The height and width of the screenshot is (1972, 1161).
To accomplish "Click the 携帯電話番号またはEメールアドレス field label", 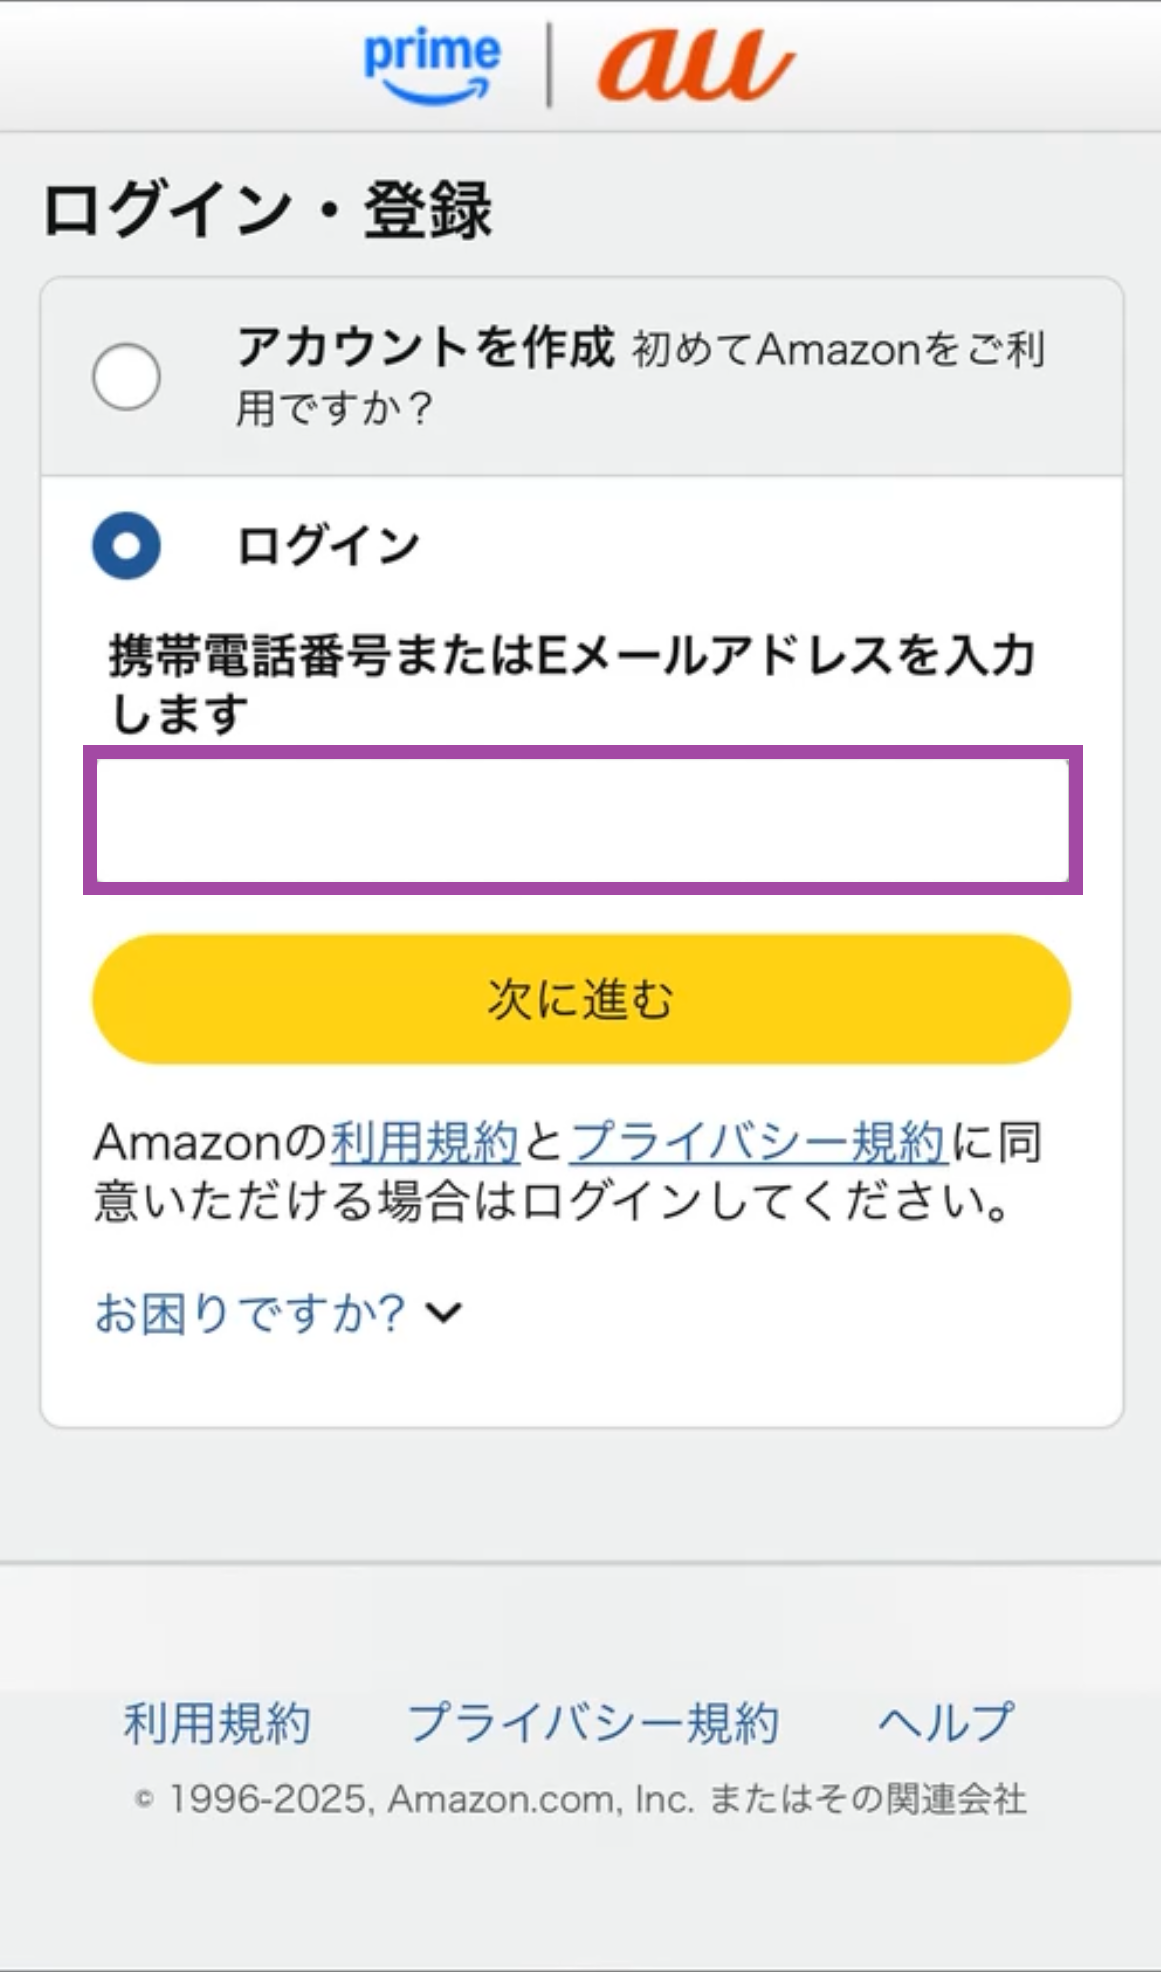I will 570,684.
